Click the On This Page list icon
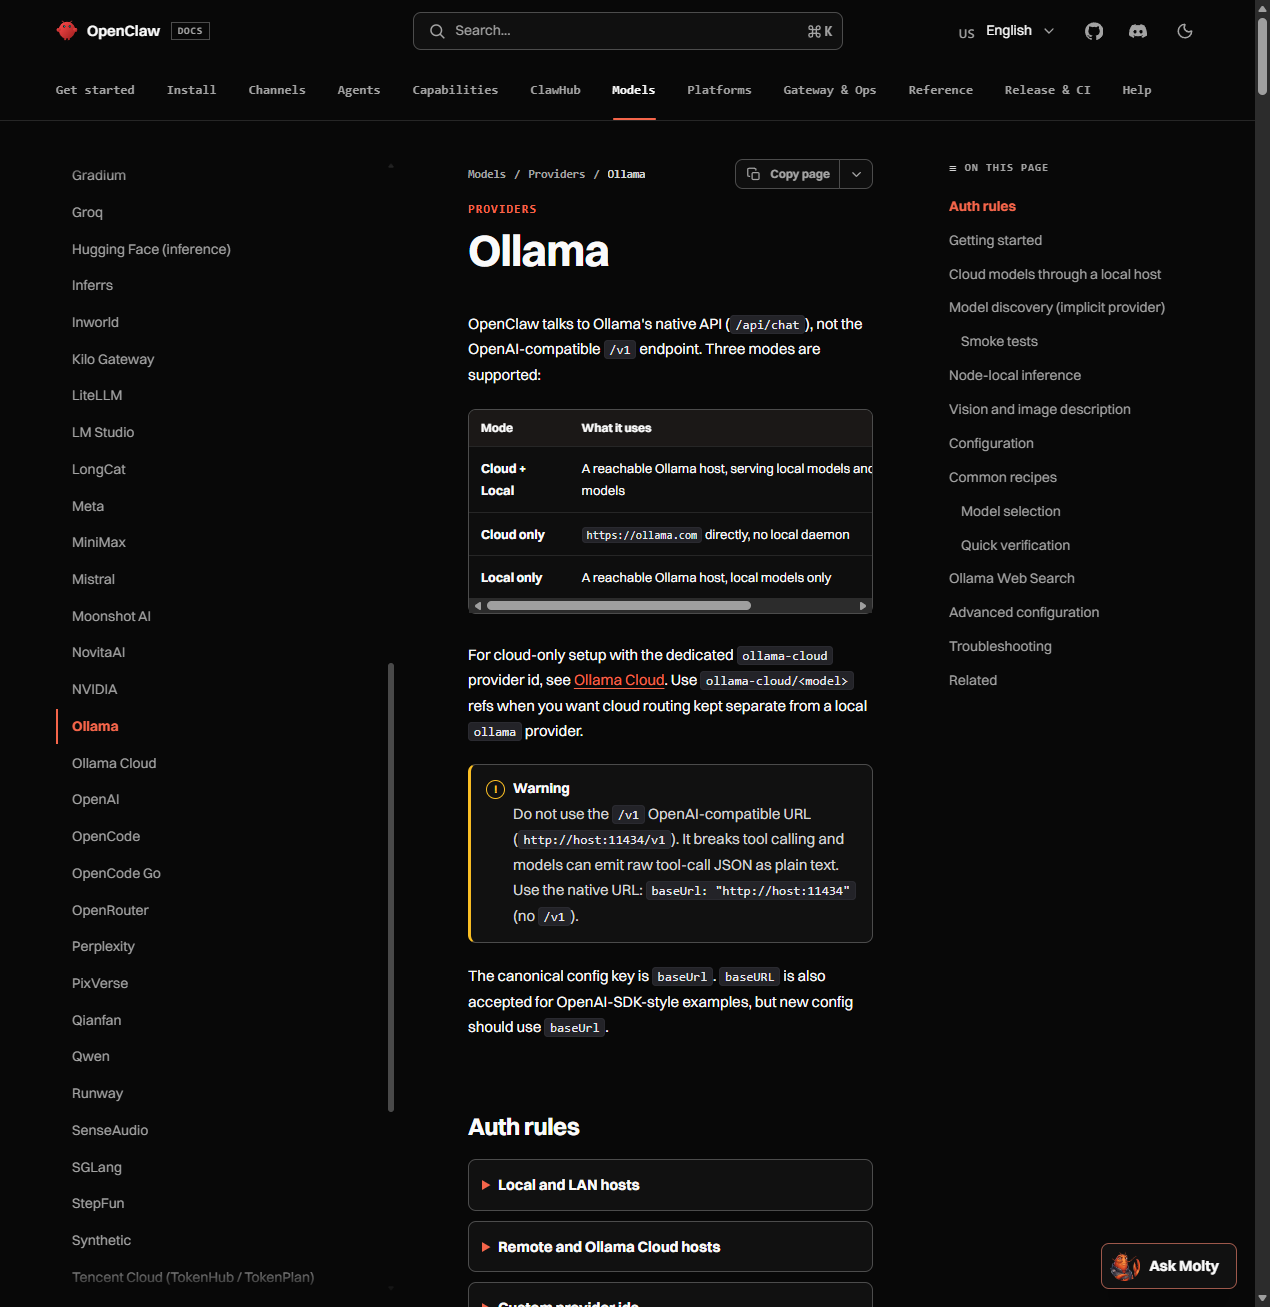This screenshot has width=1270, height=1307. [953, 168]
